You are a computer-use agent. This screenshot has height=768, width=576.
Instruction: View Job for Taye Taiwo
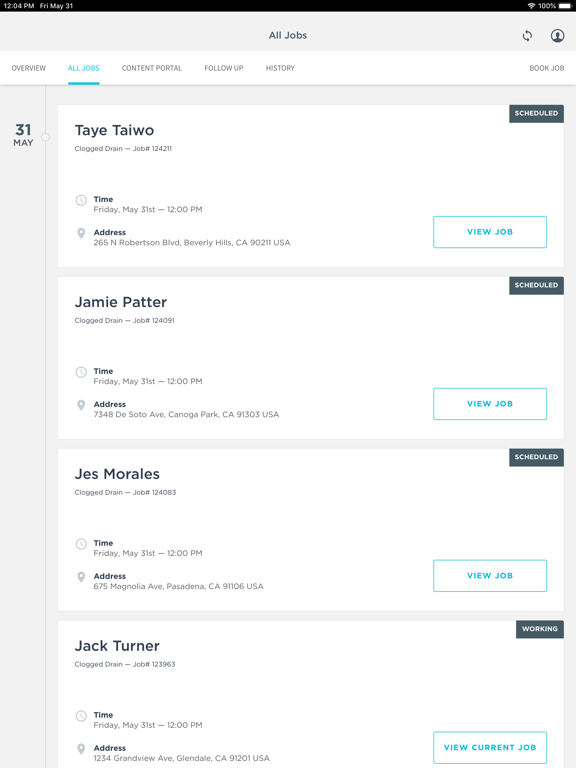(x=490, y=232)
